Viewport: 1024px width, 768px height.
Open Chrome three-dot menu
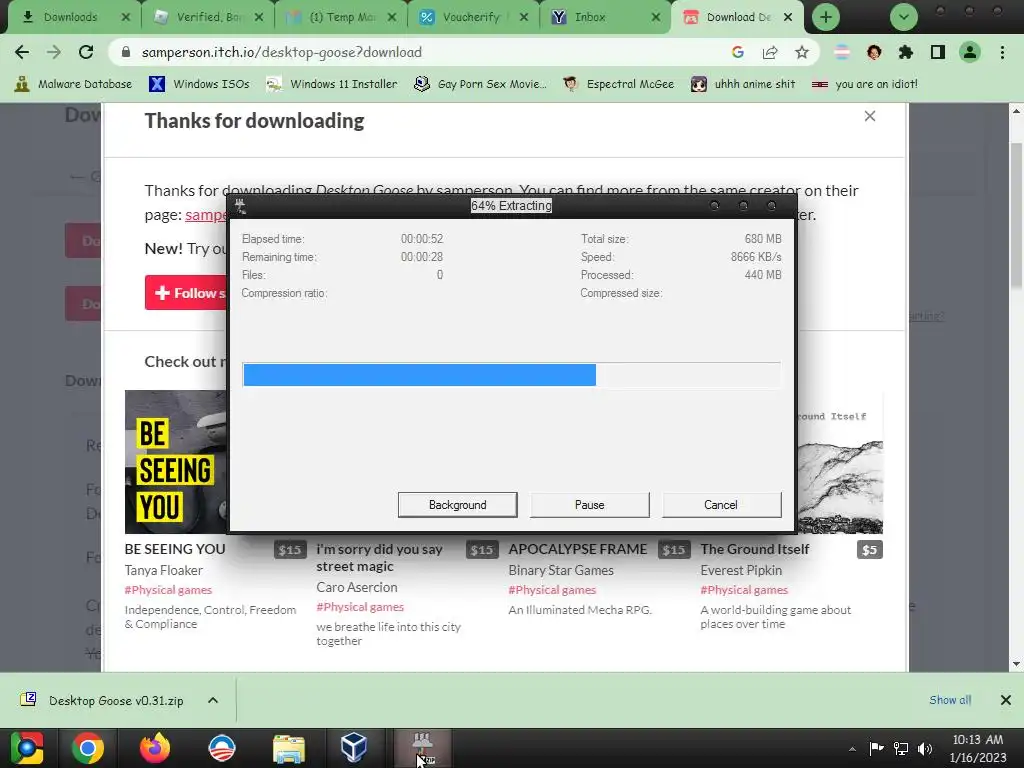coord(1002,52)
